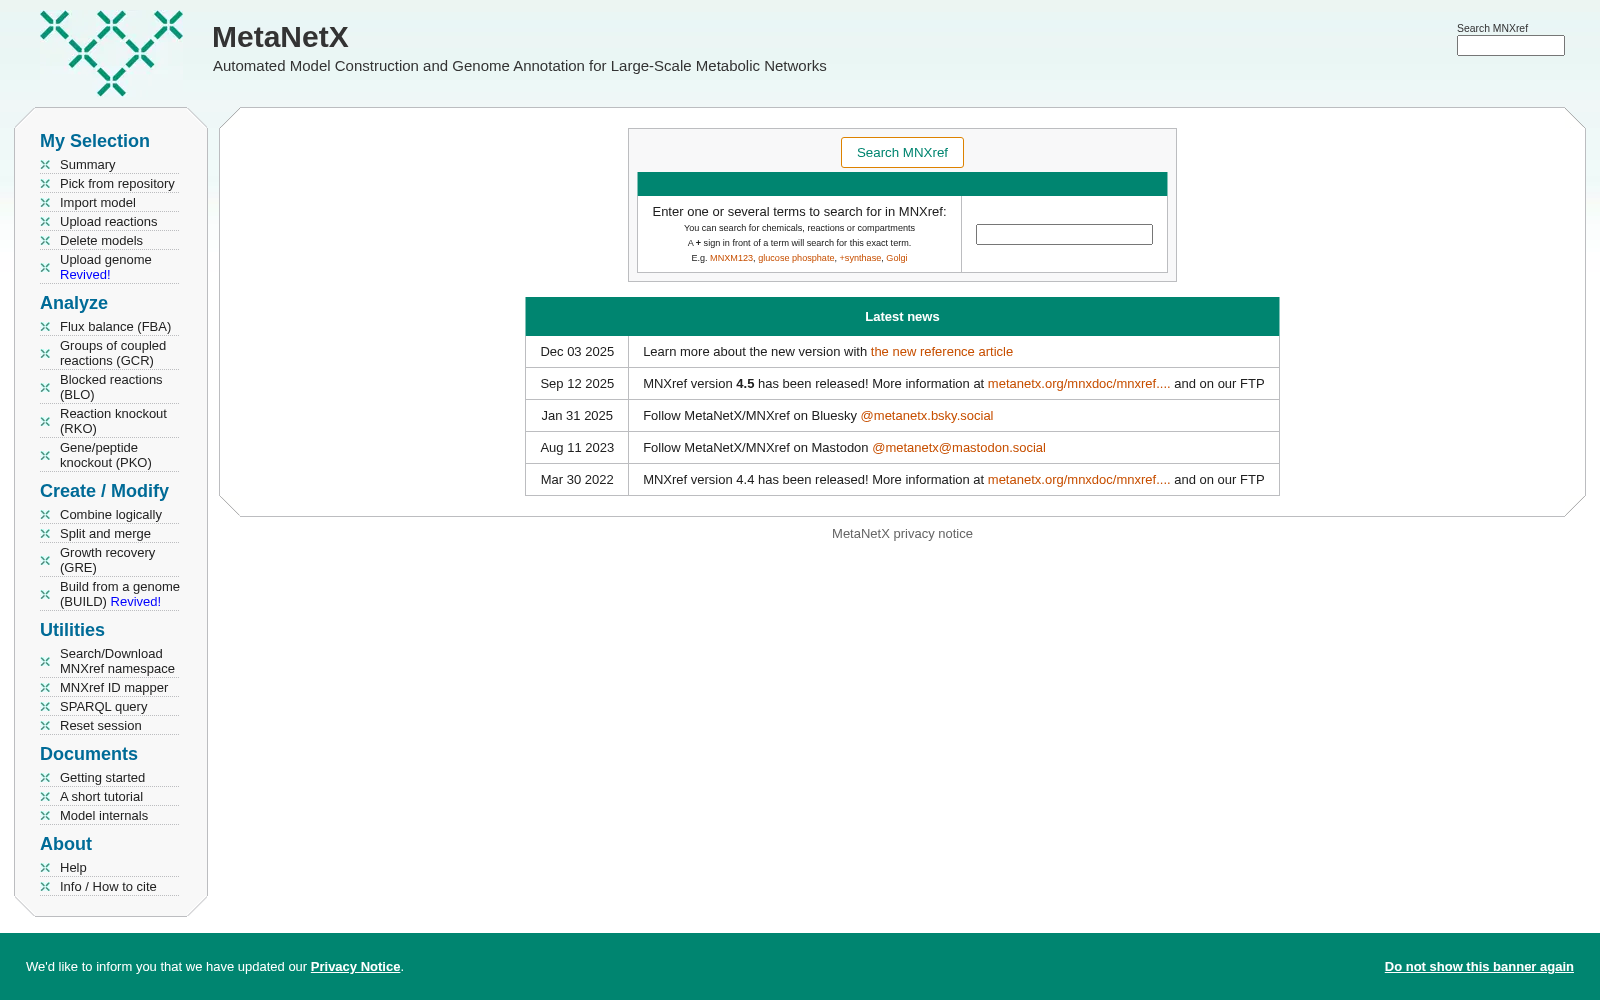Go to Import model
This screenshot has width=1600, height=1000.
pyautogui.click(x=97, y=203)
